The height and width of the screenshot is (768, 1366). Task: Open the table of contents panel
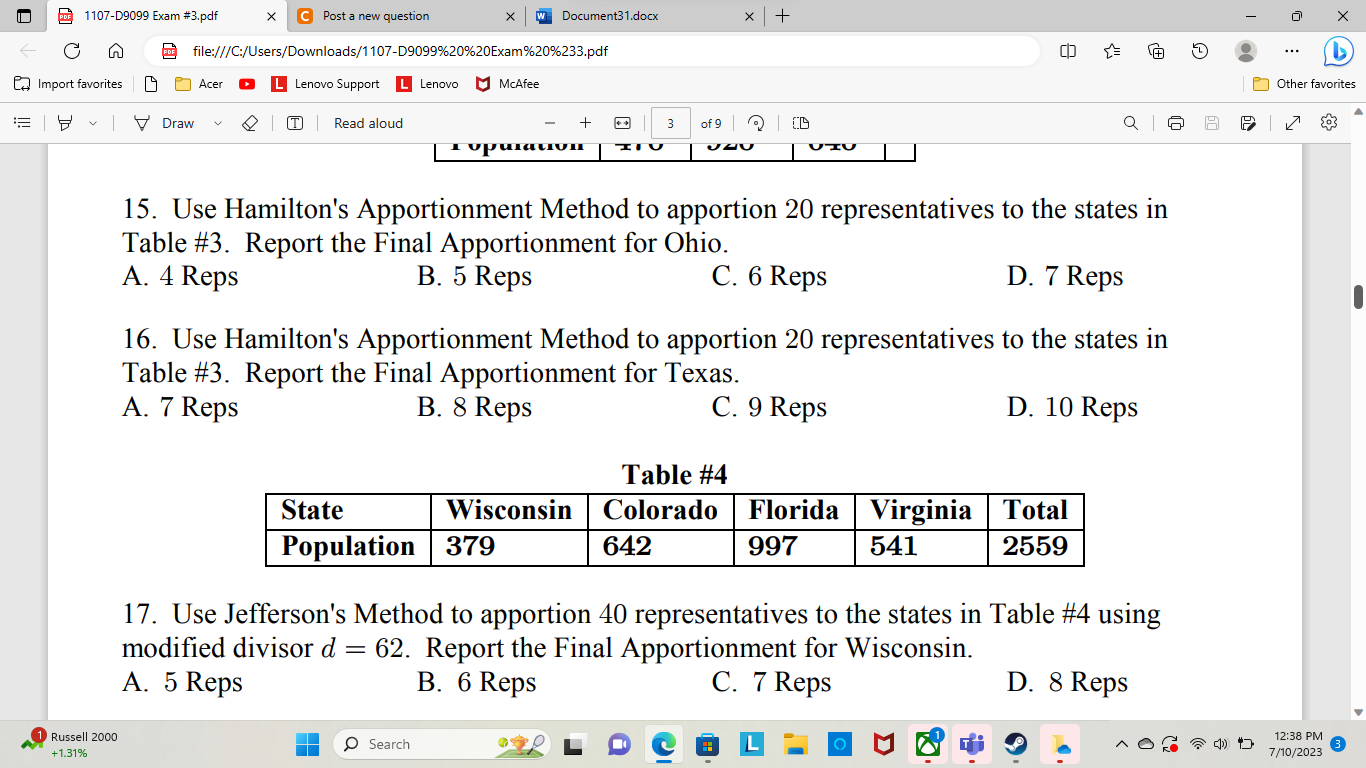(22, 122)
